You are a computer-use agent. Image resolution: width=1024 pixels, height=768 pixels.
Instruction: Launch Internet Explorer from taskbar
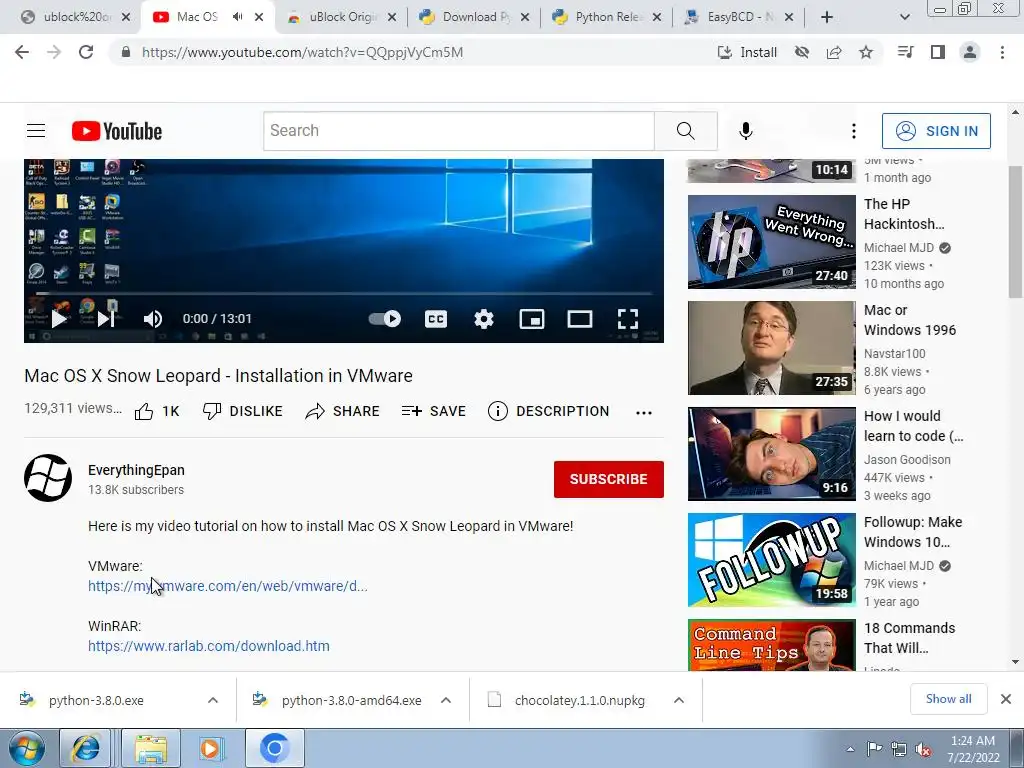pos(85,748)
